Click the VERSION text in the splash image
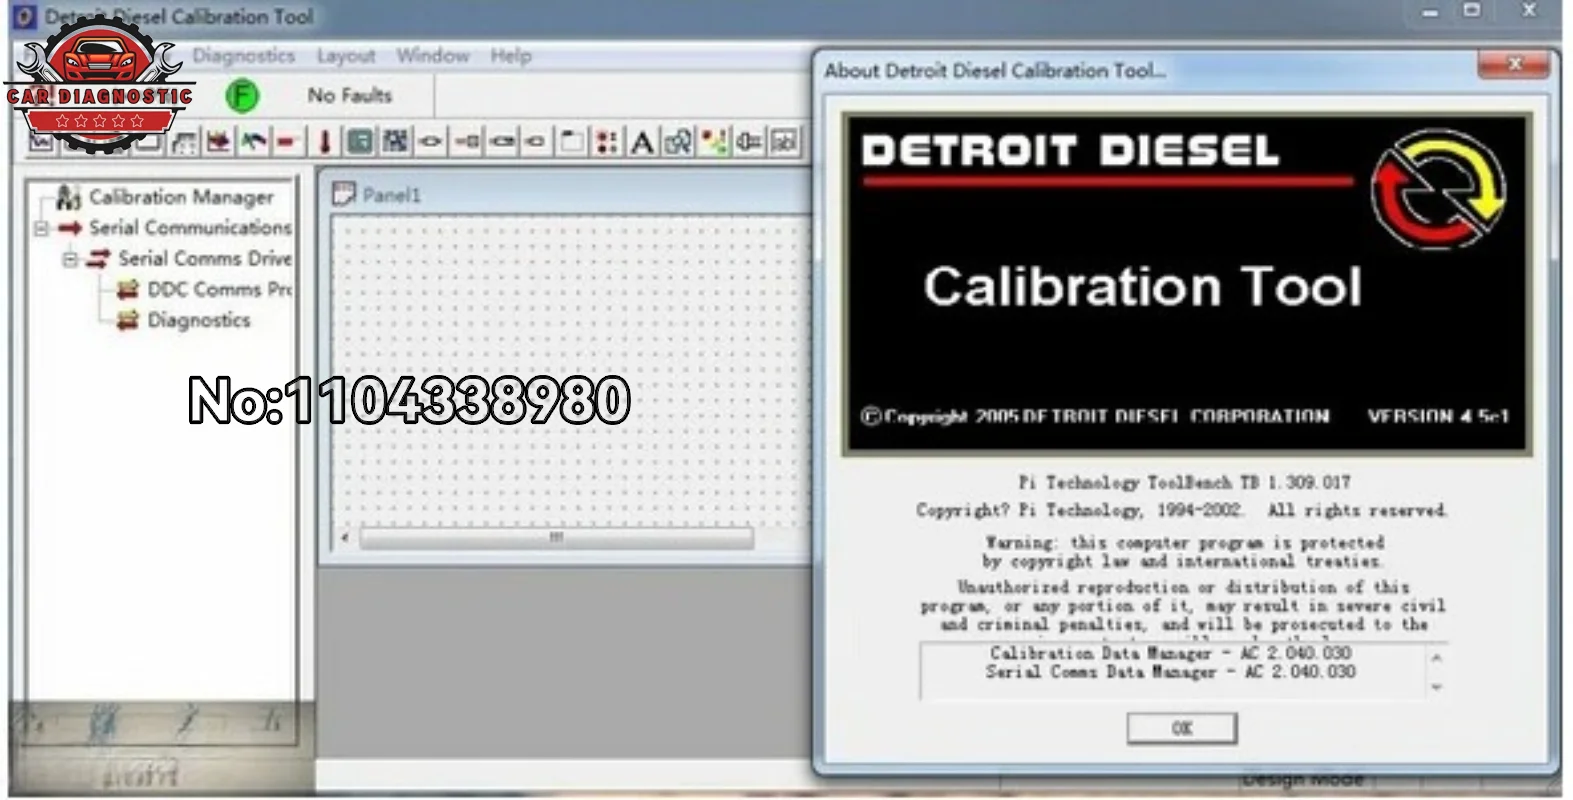The width and height of the screenshot is (1573, 800). pyautogui.click(x=1439, y=416)
